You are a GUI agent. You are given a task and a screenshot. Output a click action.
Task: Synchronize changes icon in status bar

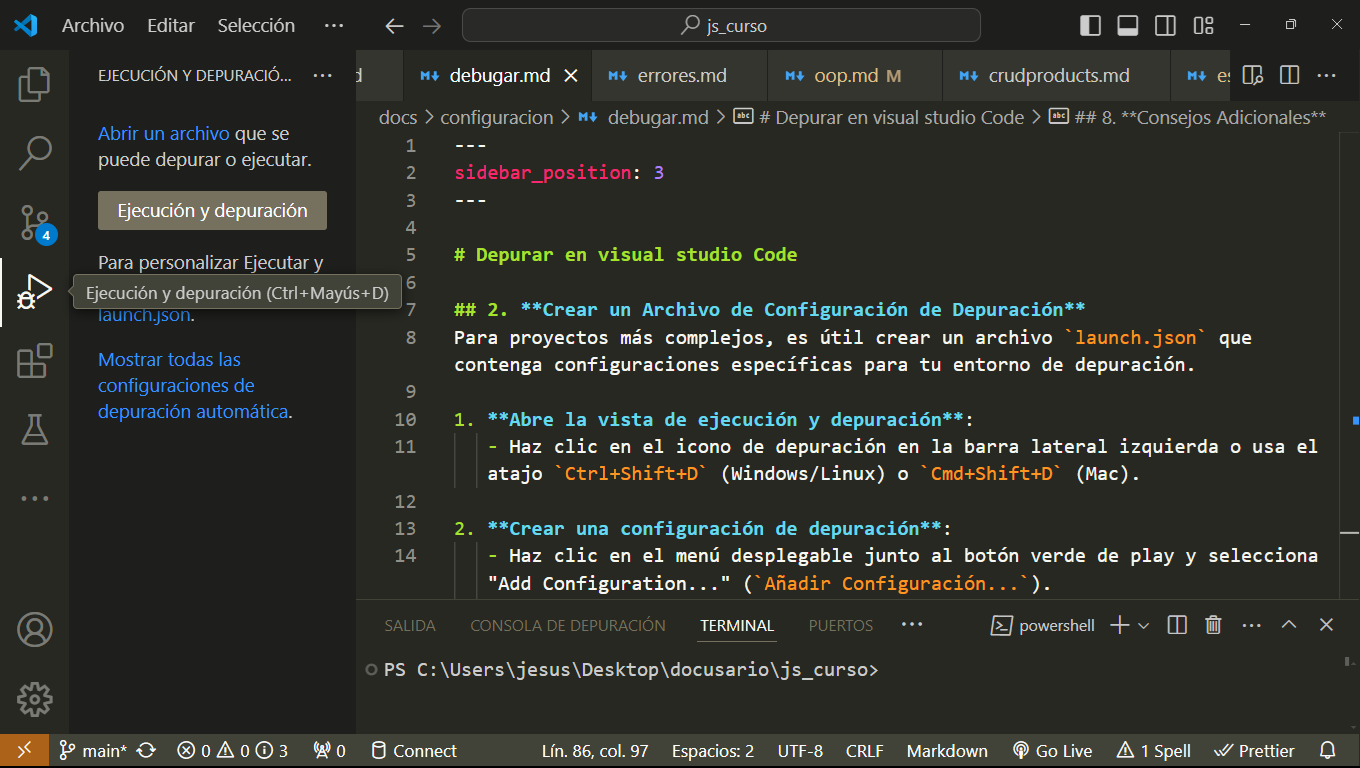pos(146,751)
